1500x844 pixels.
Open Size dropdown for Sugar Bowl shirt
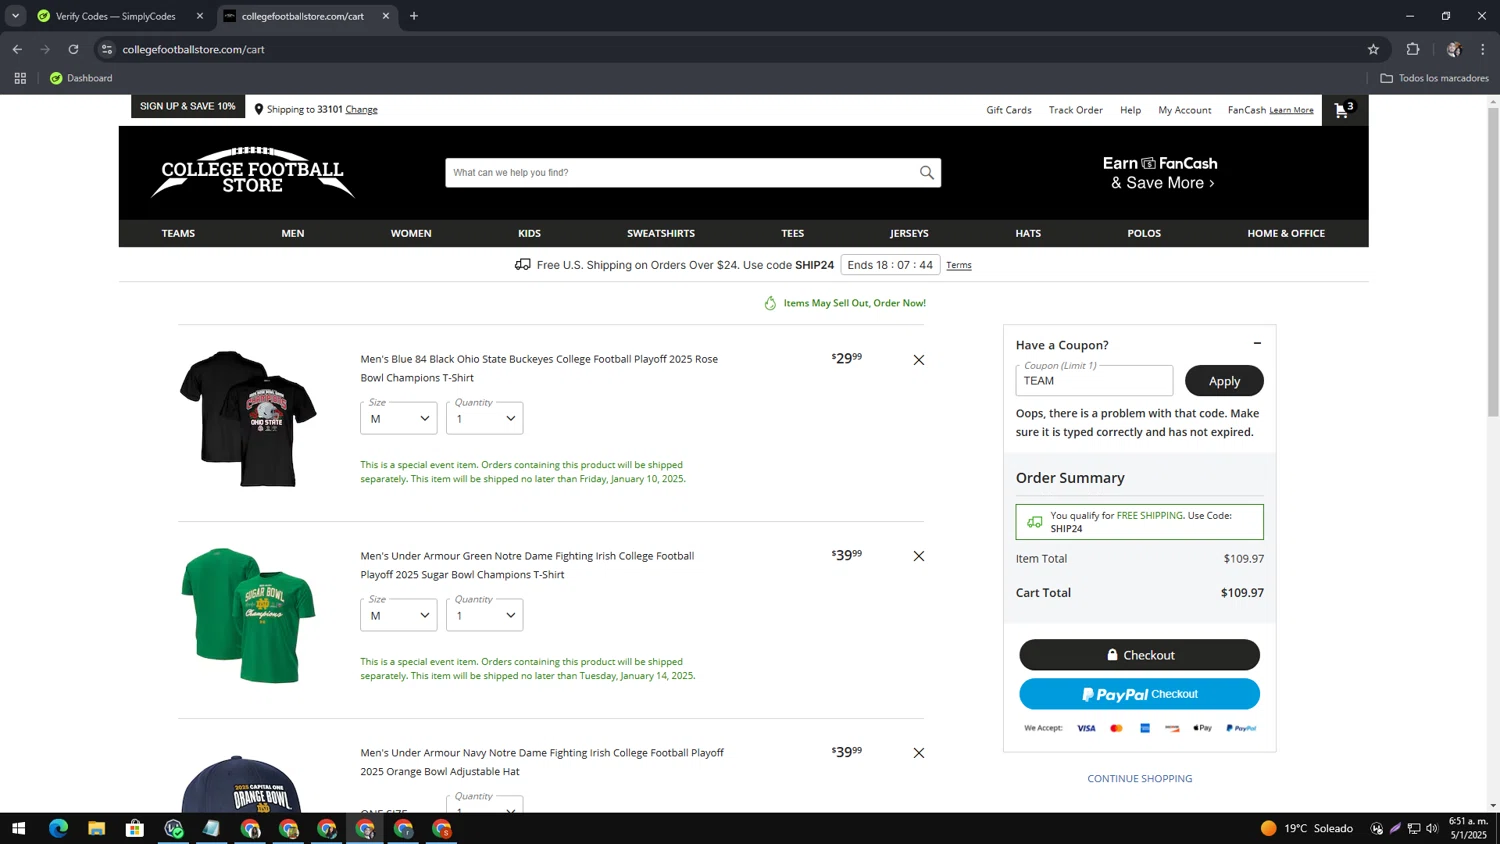(399, 615)
